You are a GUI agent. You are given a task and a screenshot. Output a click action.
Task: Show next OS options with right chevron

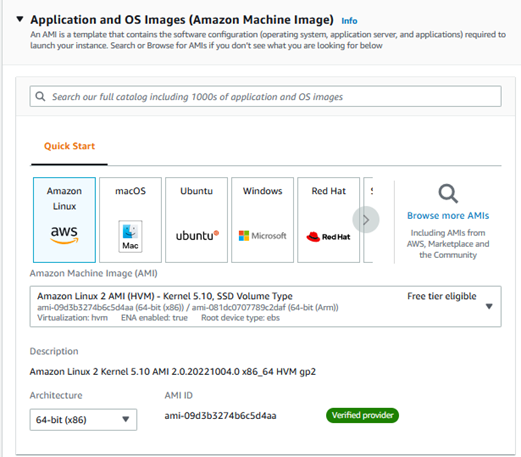pos(366,220)
